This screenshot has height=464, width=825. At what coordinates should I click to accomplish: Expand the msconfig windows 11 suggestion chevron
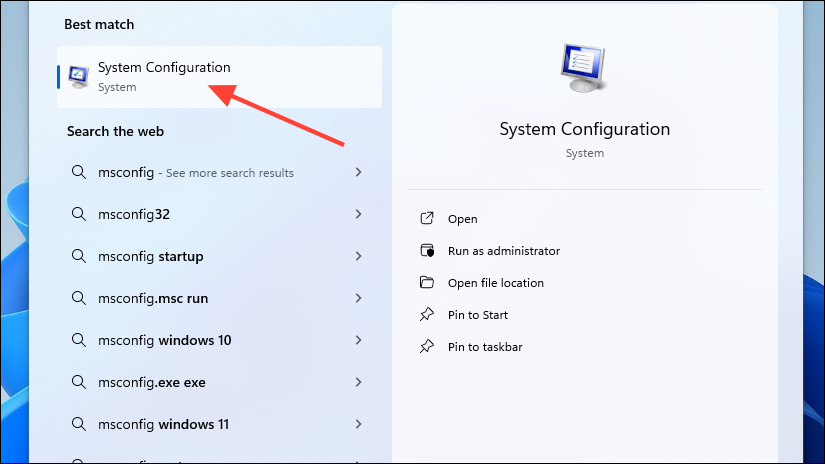coord(358,424)
